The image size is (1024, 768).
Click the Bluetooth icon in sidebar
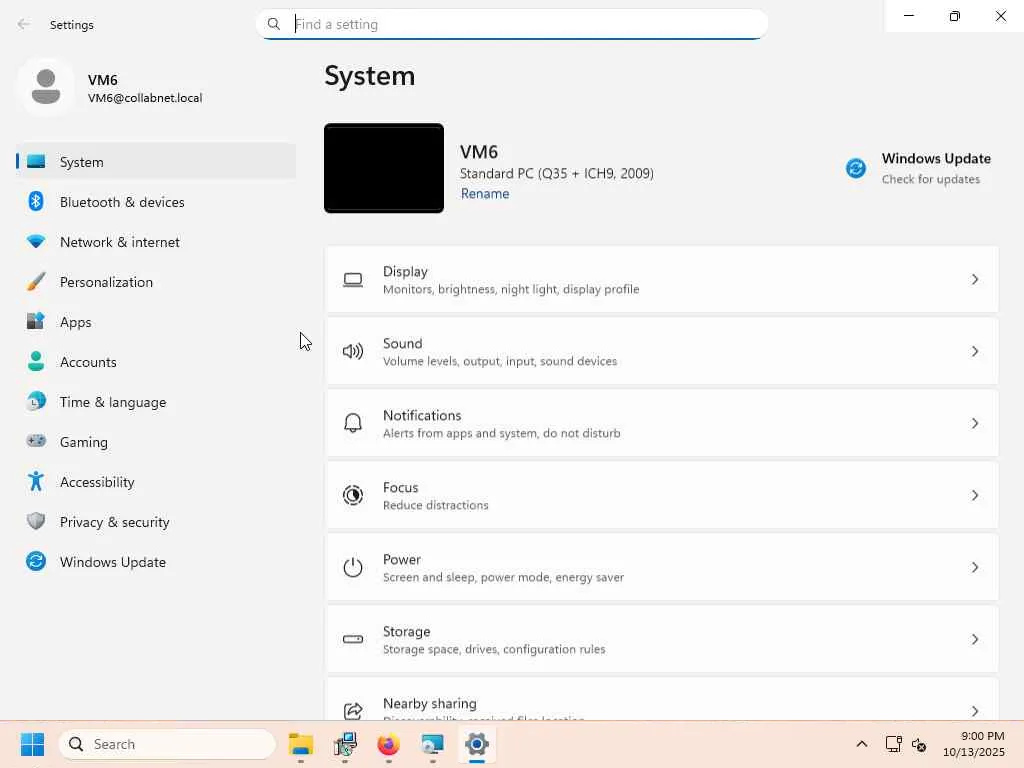click(x=36, y=201)
